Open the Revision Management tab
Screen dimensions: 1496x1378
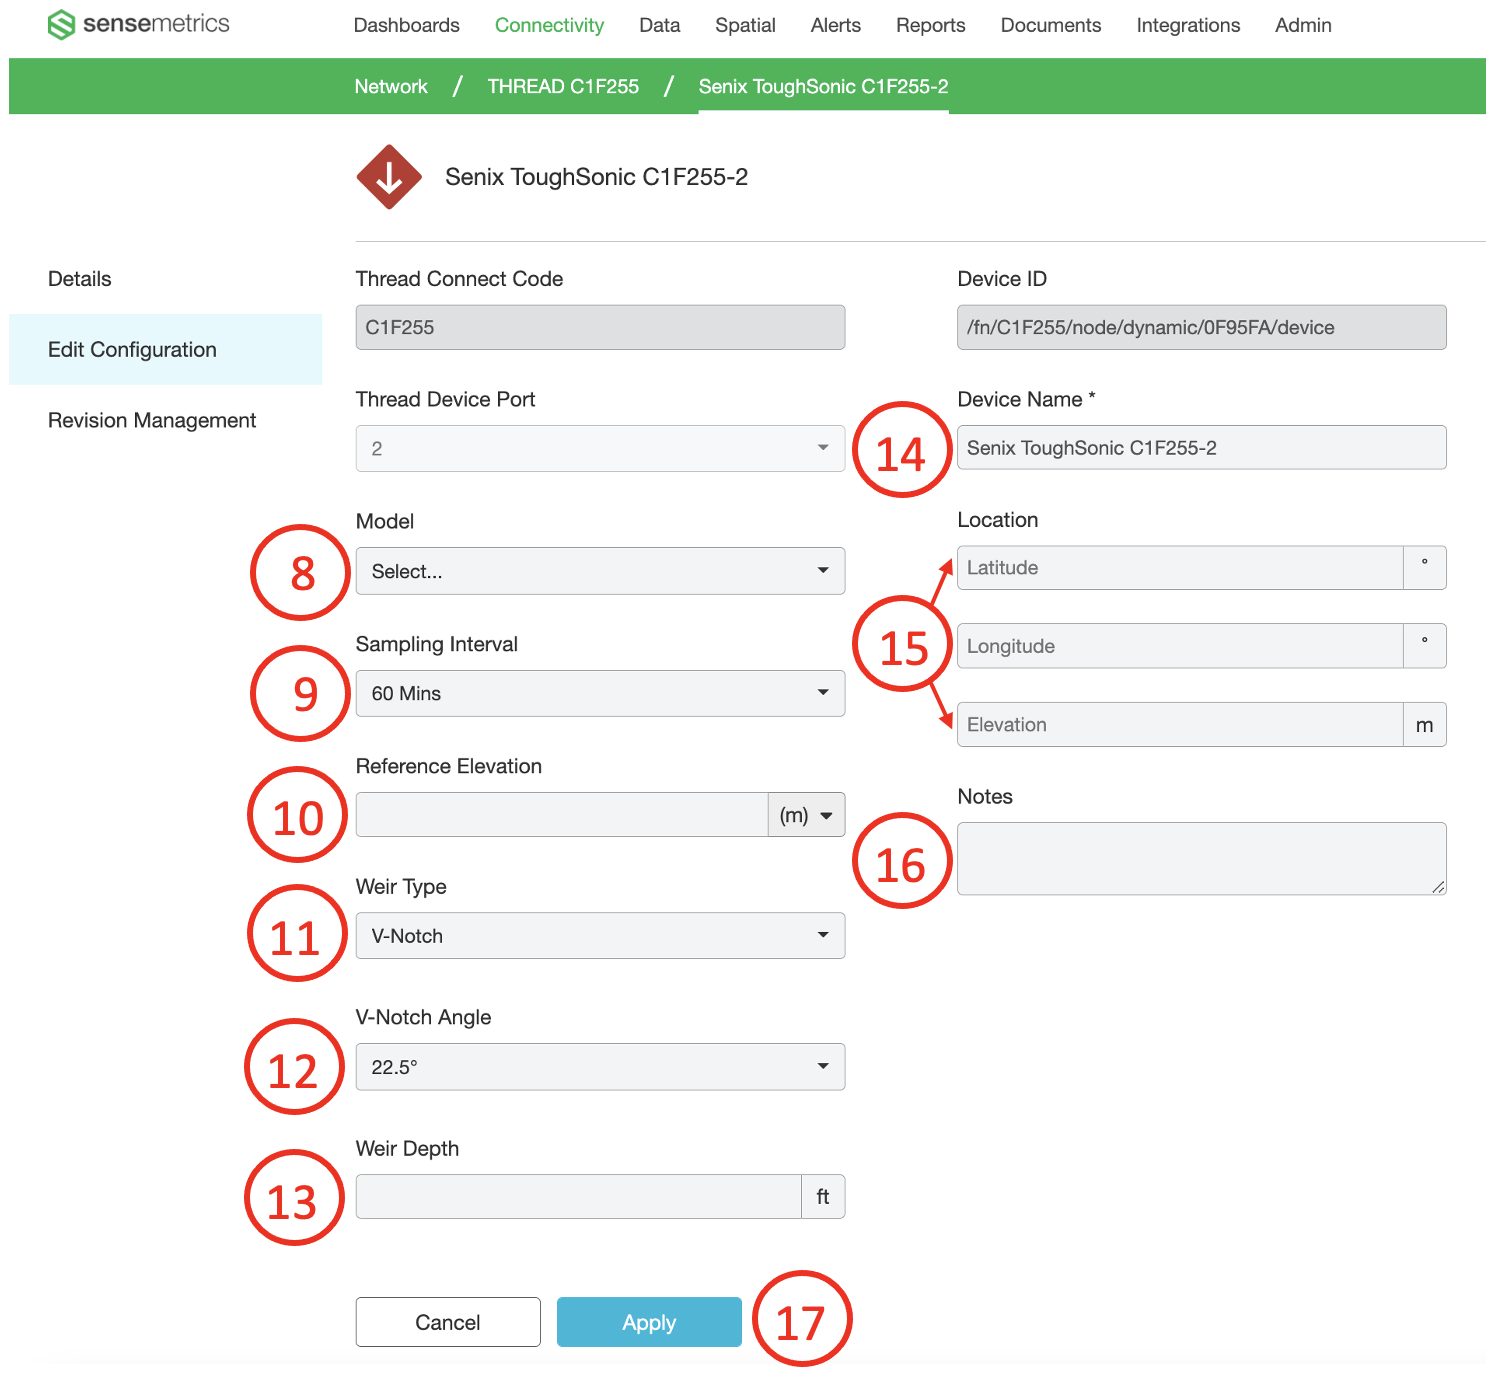[152, 420]
